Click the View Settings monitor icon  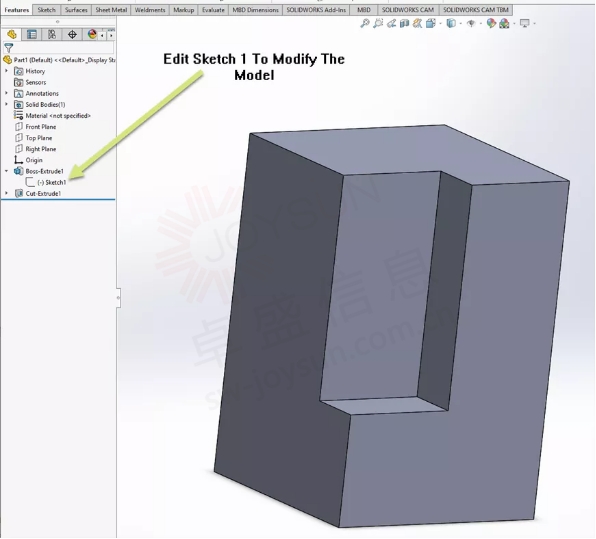pyautogui.click(x=525, y=24)
